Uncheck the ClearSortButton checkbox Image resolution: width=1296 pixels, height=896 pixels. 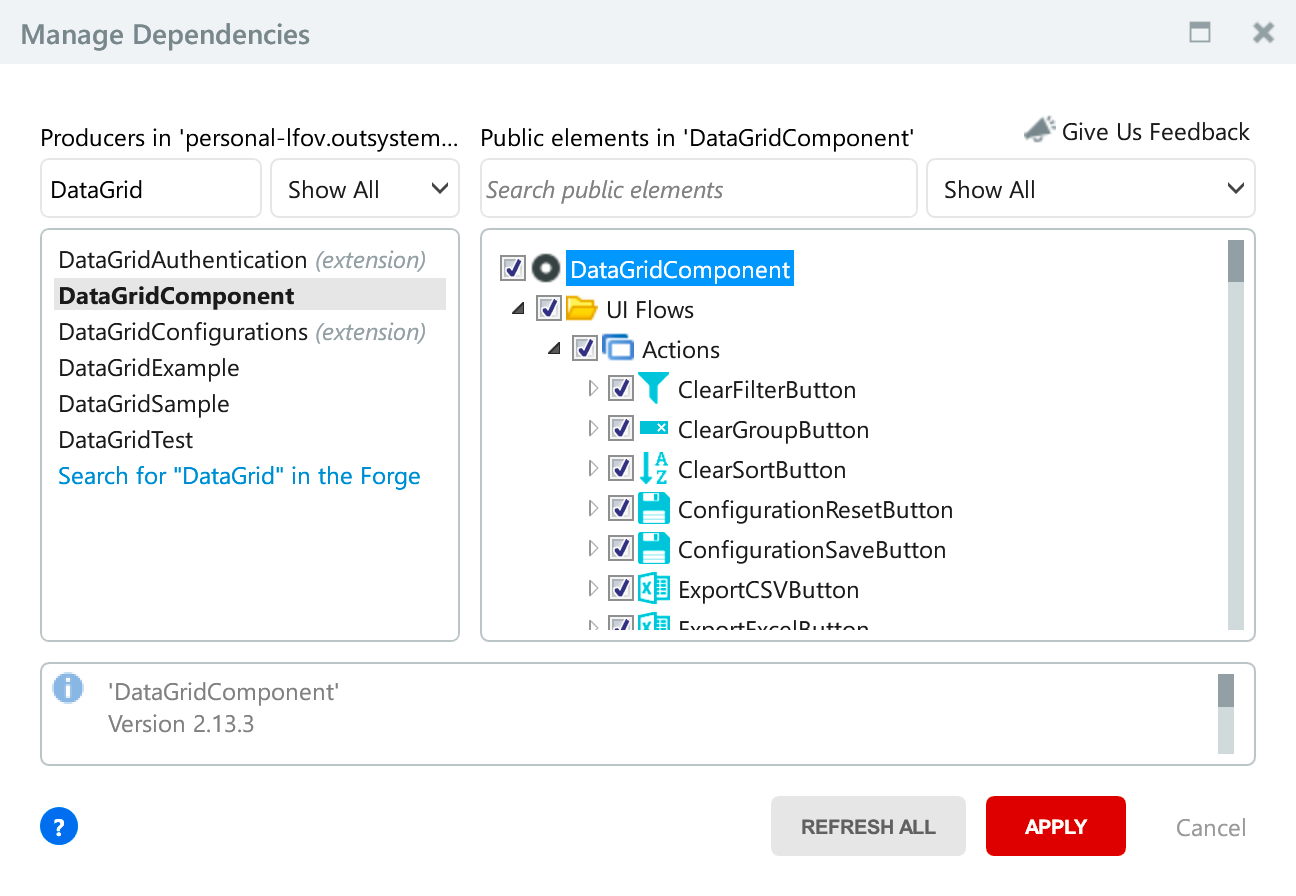click(x=621, y=469)
